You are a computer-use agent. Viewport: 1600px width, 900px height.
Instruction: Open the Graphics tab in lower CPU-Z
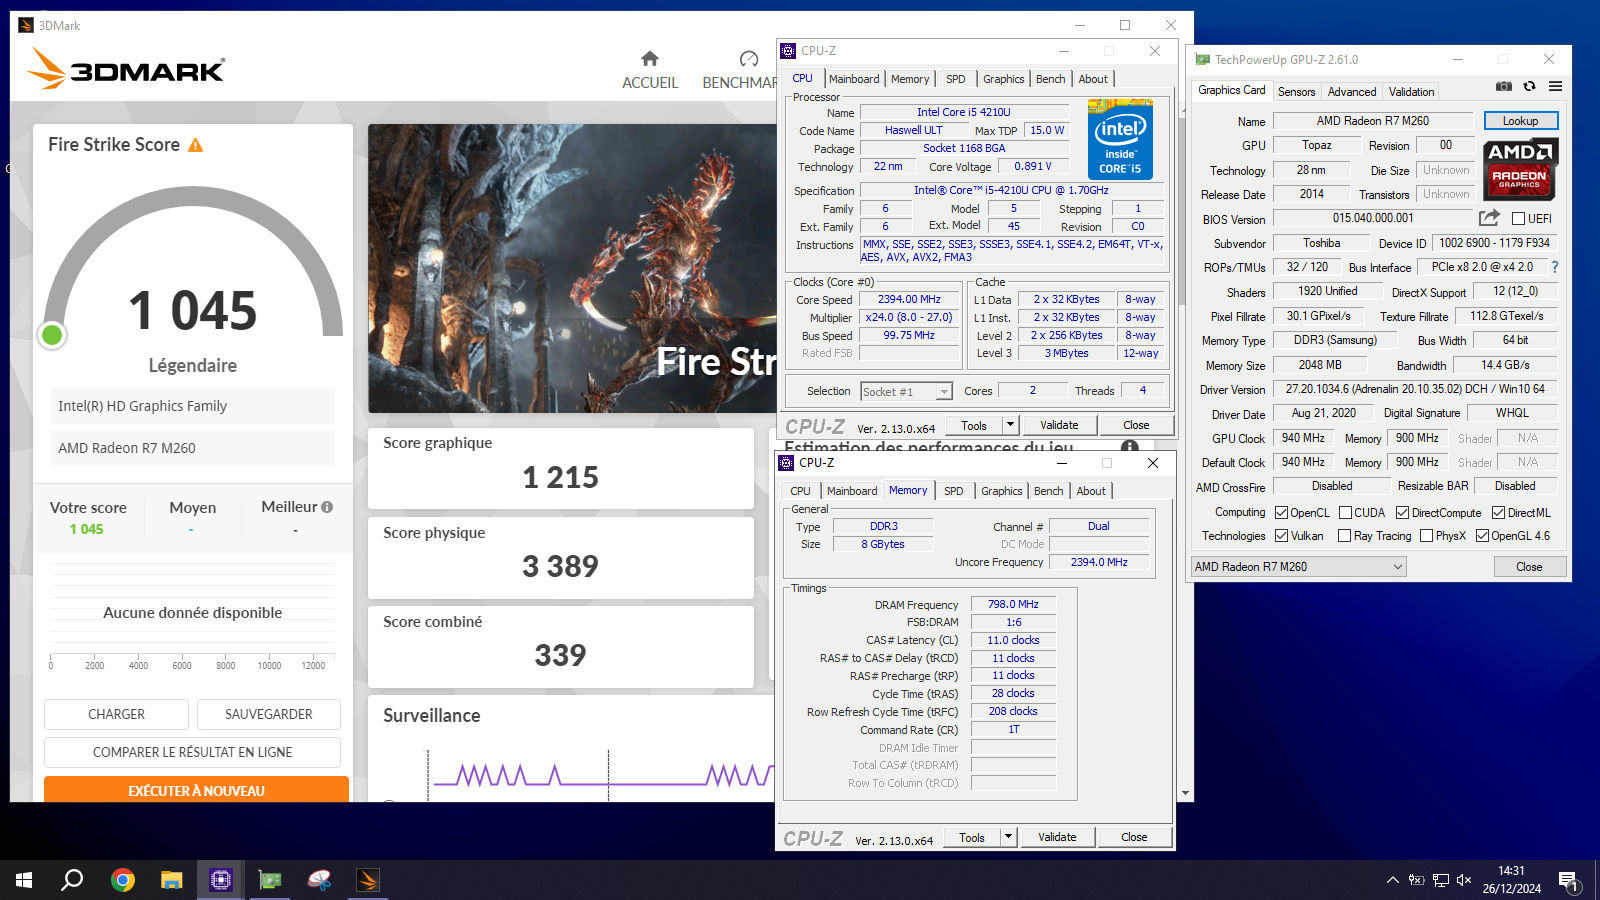pyautogui.click(x=1001, y=491)
